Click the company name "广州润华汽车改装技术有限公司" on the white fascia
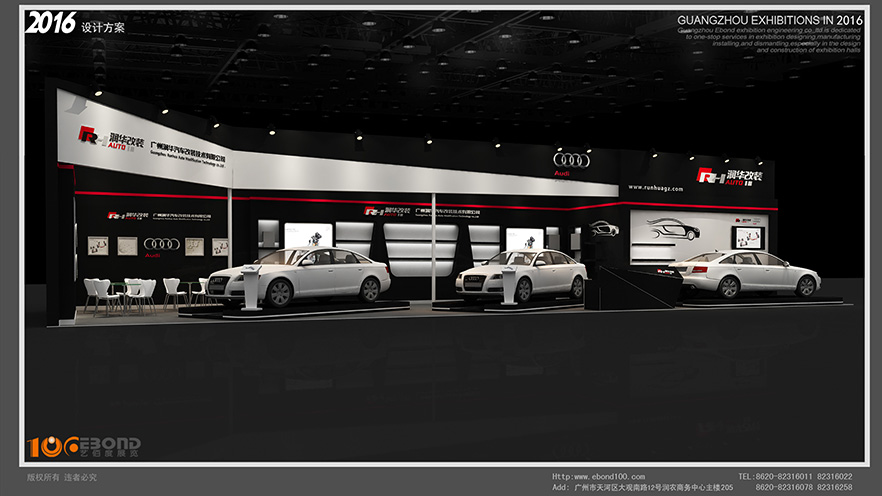Viewport: 882px width, 496px height. click(188, 153)
